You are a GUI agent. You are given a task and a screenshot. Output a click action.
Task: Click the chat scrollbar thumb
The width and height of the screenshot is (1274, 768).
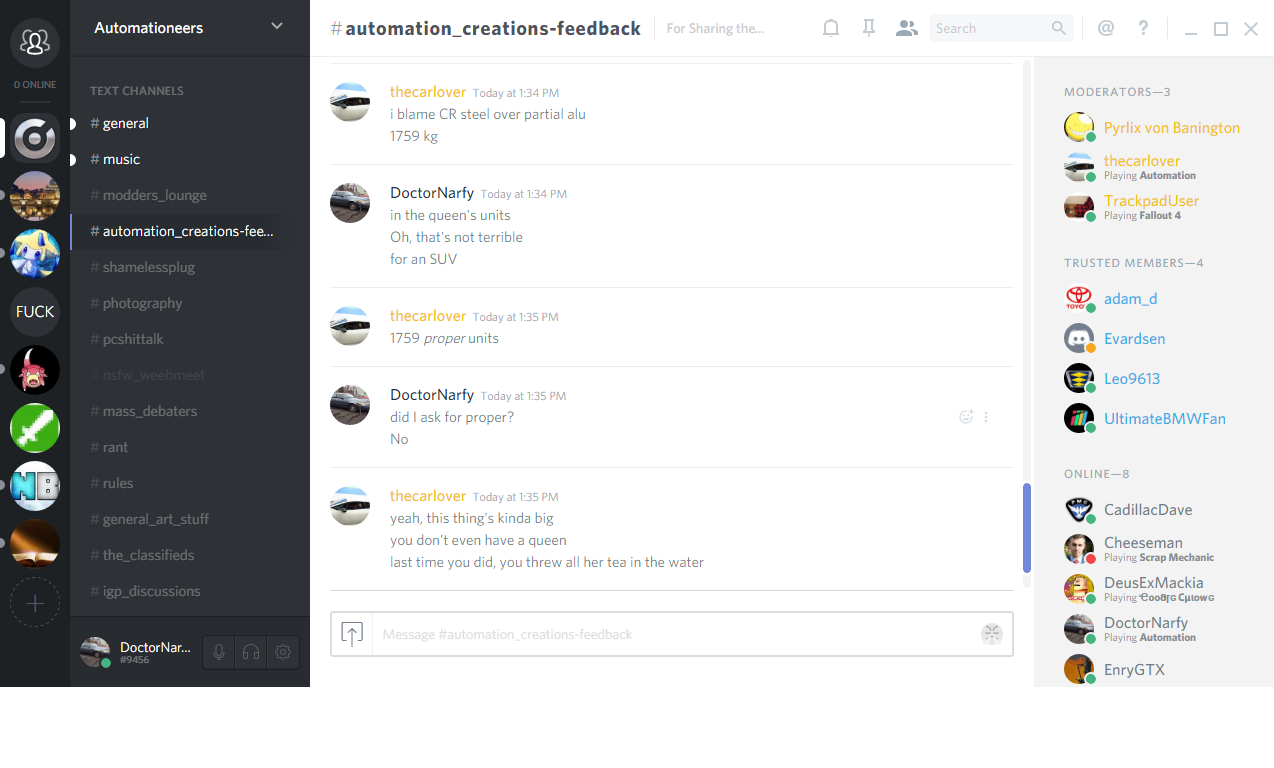[x=1026, y=527]
